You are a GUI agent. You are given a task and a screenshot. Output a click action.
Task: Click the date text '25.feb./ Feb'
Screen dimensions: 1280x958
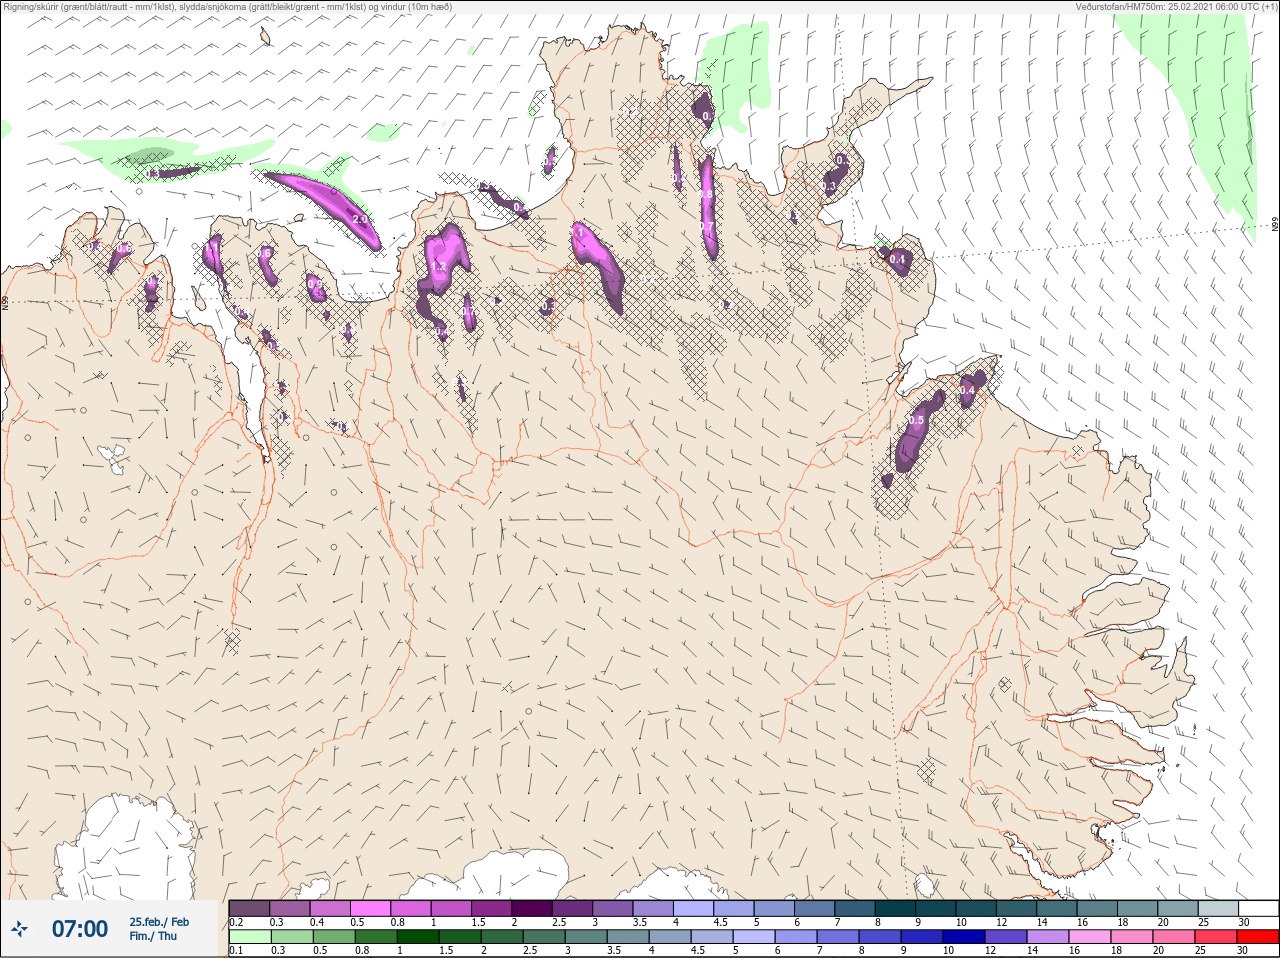click(x=159, y=922)
